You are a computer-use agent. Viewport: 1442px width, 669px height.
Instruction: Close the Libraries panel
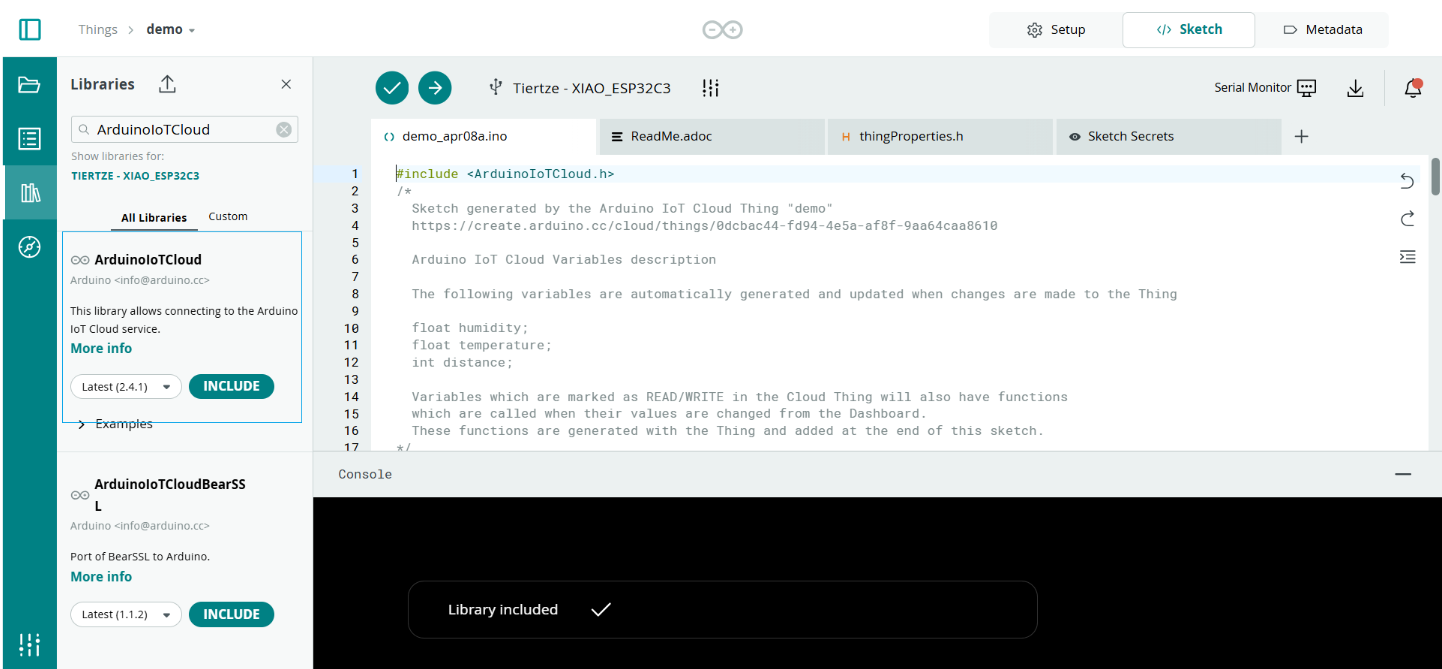[286, 85]
